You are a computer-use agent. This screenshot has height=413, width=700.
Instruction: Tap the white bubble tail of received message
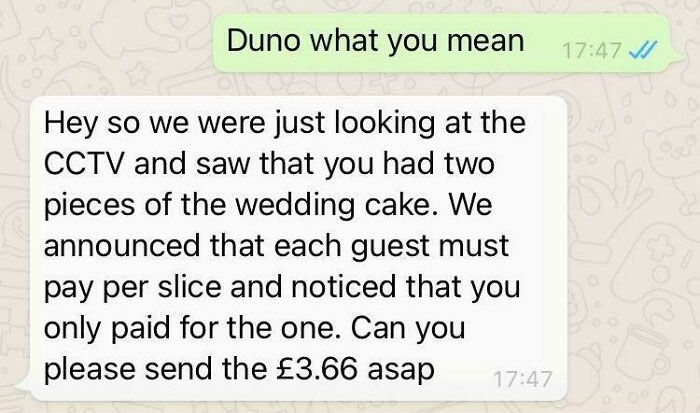(23, 388)
